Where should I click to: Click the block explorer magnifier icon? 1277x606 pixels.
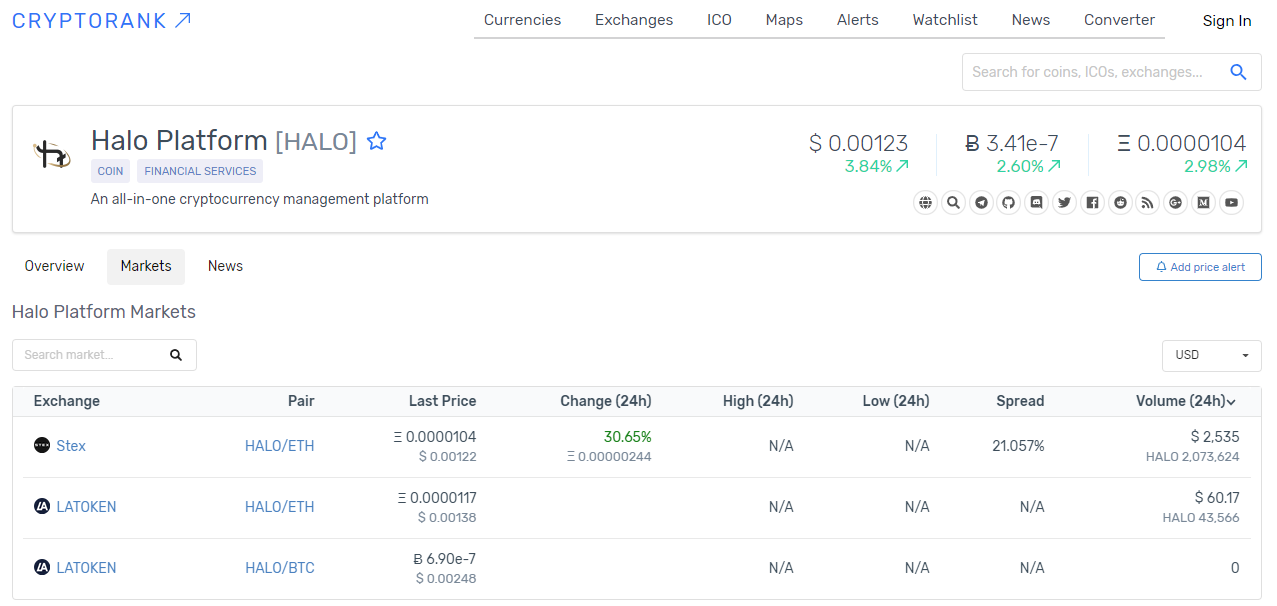[954, 203]
